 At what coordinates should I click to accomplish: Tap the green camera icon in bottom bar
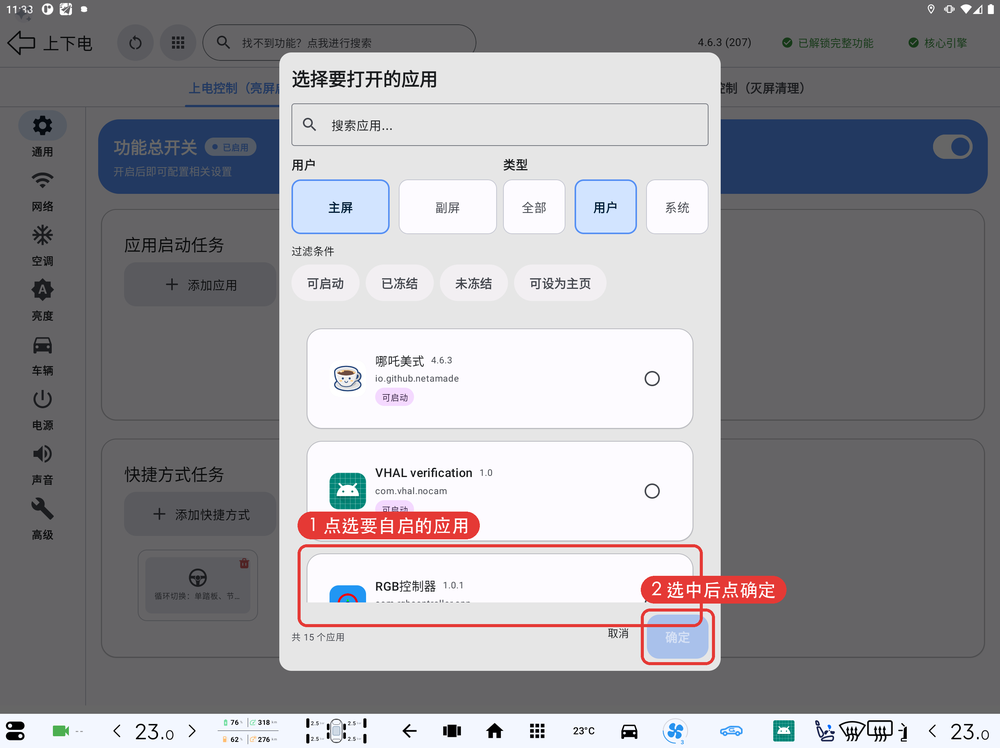[x=61, y=731]
